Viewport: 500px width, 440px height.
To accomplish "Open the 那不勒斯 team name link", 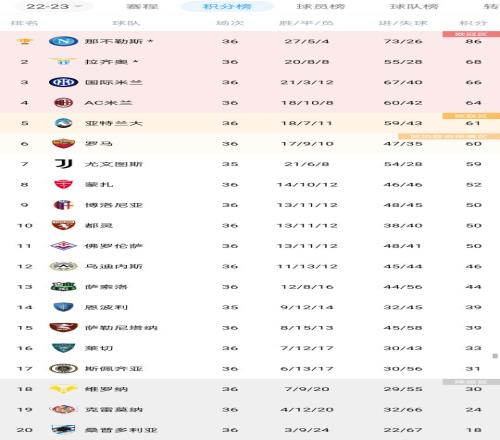I will pyautogui.click(x=114, y=41).
